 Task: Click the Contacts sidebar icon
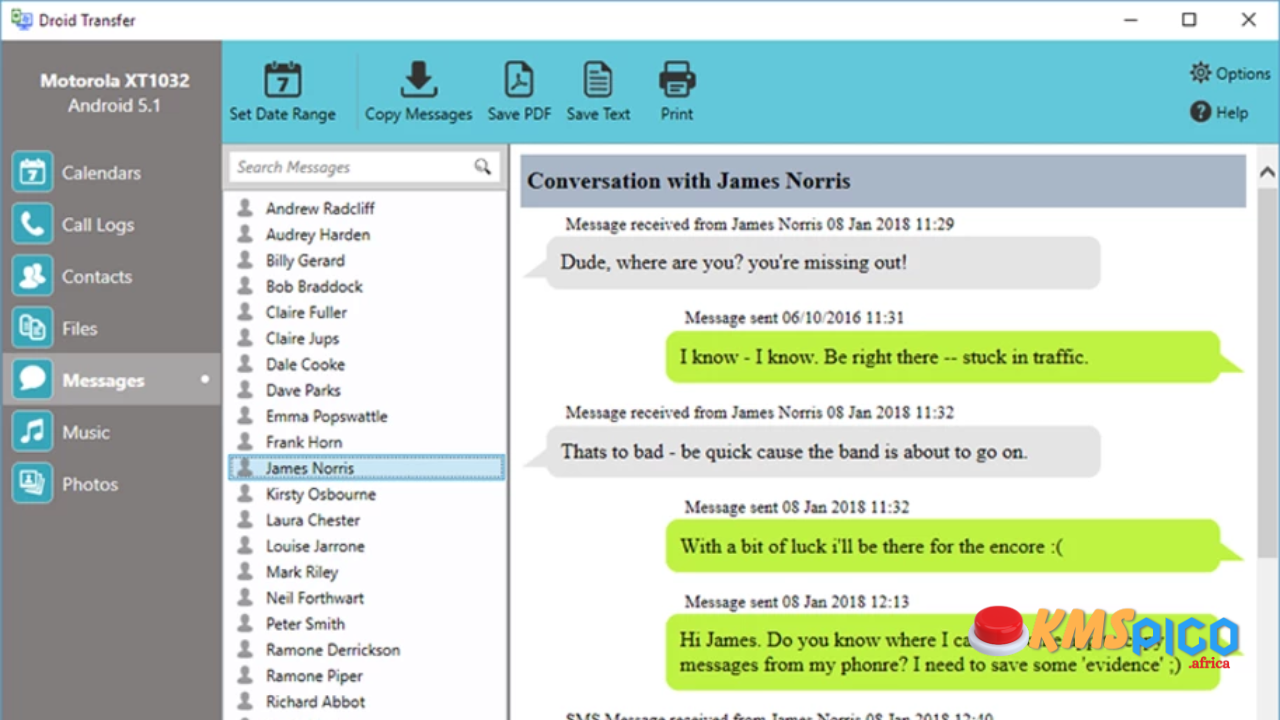click(x=32, y=276)
